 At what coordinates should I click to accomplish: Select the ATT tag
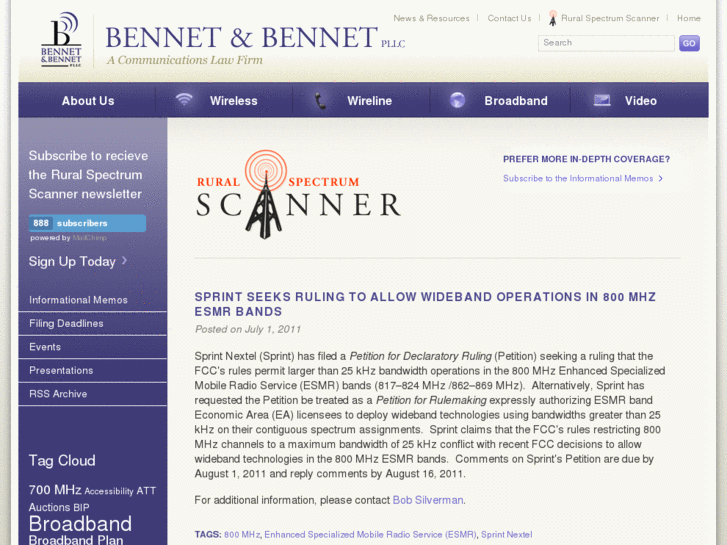(x=146, y=491)
